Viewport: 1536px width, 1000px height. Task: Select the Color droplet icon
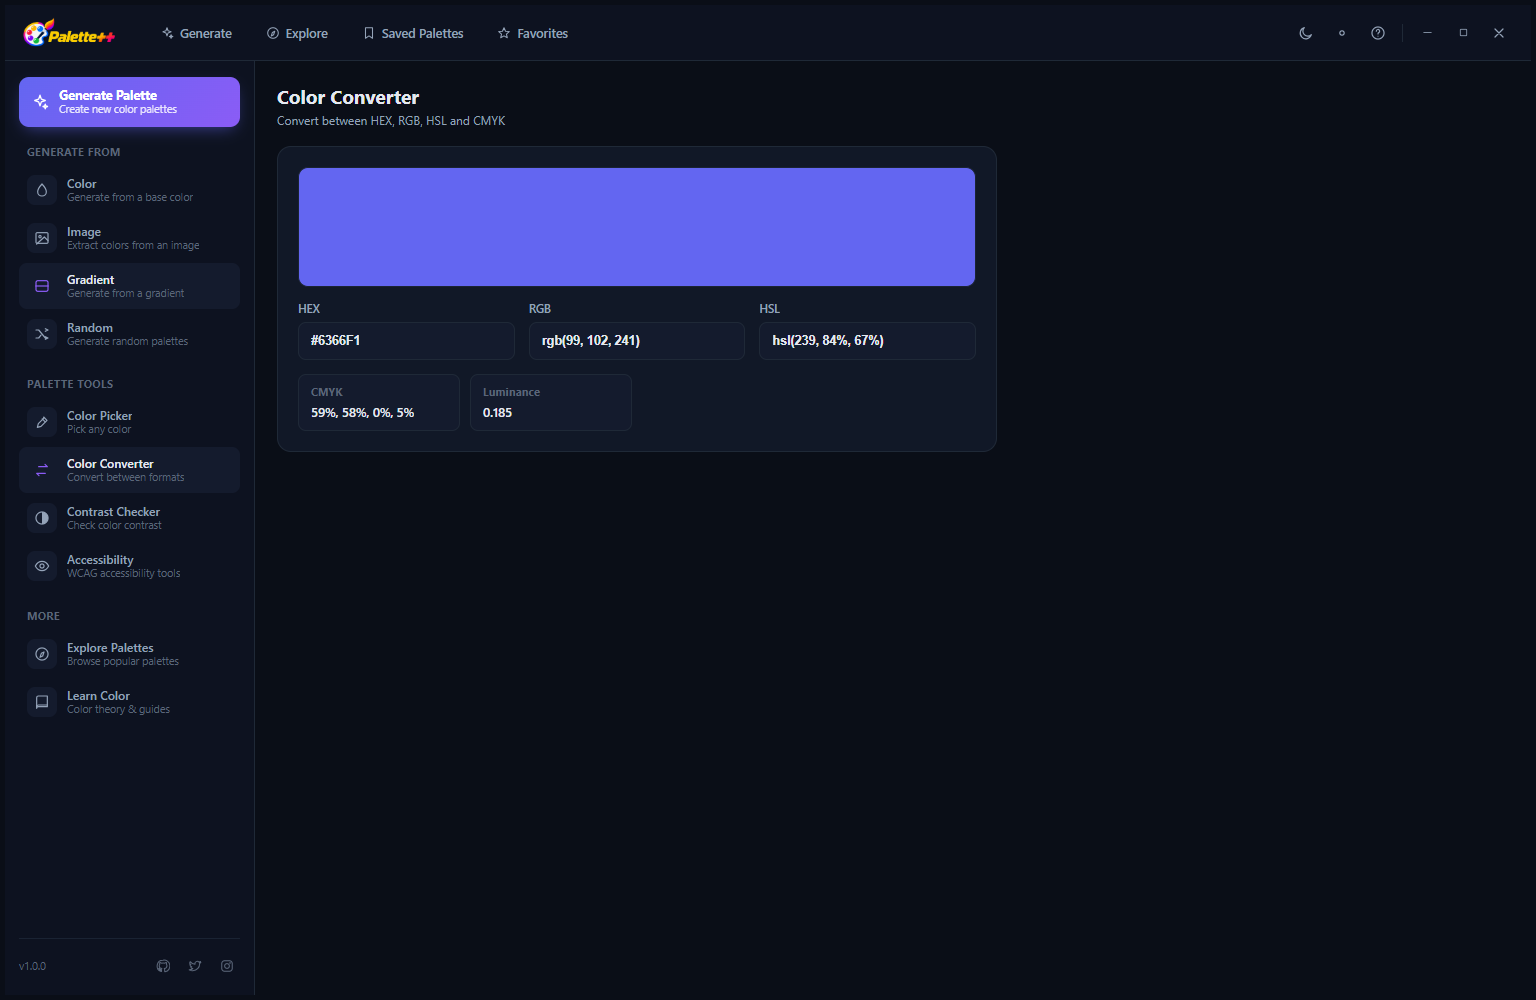(42, 190)
